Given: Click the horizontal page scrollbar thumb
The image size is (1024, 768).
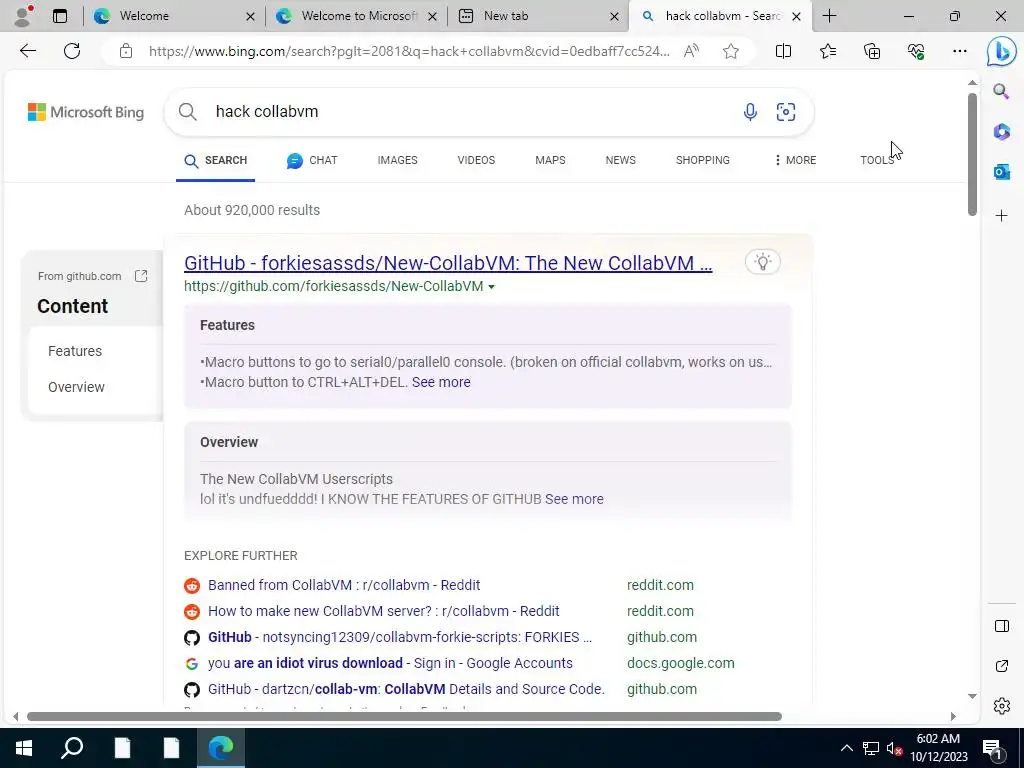Looking at the screenshot, I should click(404, 716).
